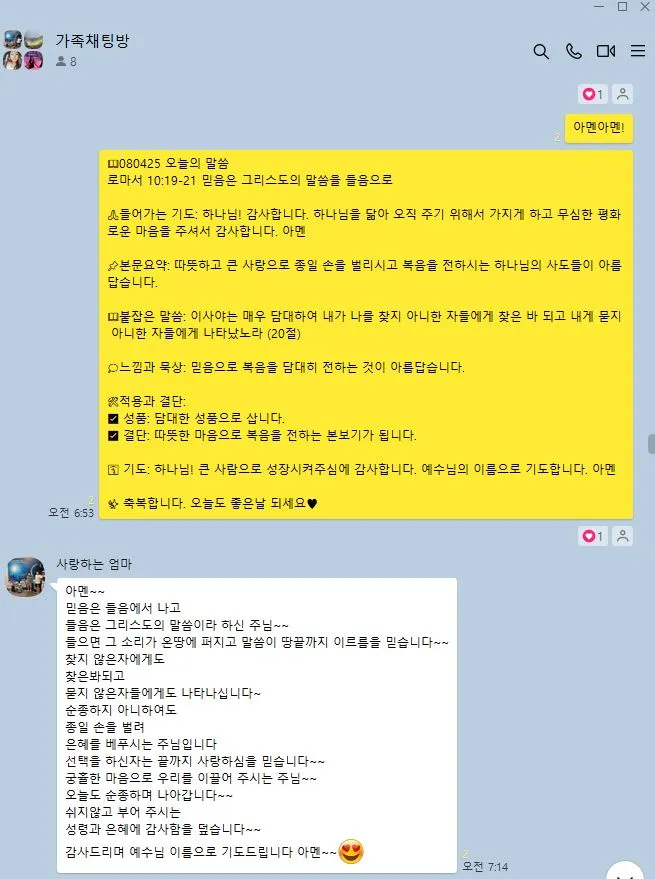Jump to latest messages with down arrow button
Image resolution: width=655 pixels, height=879 pixels.
tap(625, 871)
